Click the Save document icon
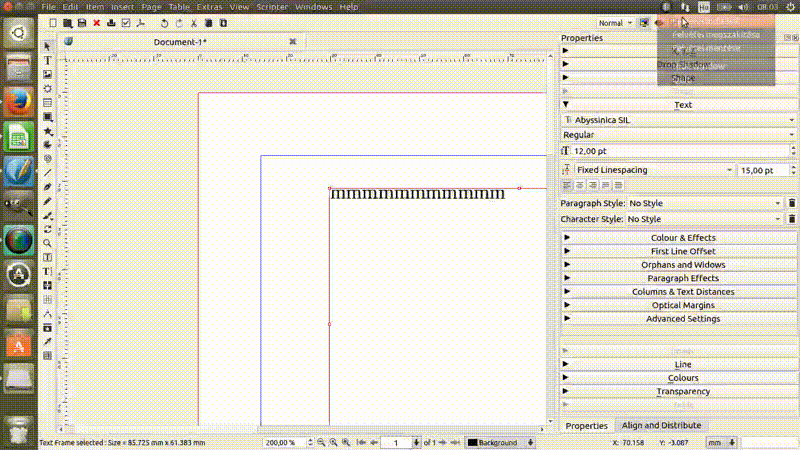This screenshot has width=800, height=450. (81, 22)
